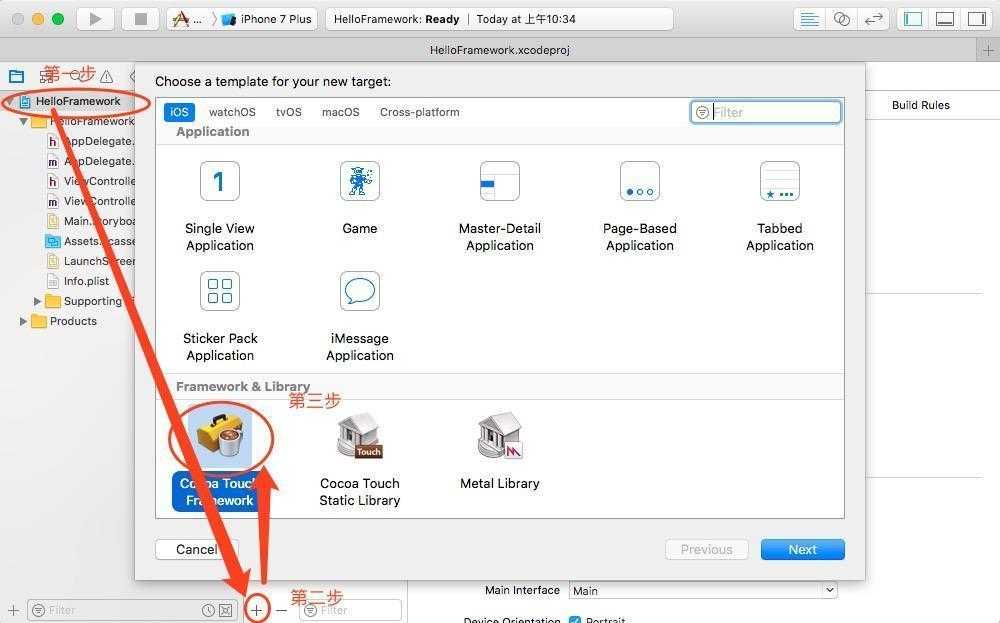Open the issue navigator warning icon
This screenshot has width=1000, height=623.
tap(107, 77)
